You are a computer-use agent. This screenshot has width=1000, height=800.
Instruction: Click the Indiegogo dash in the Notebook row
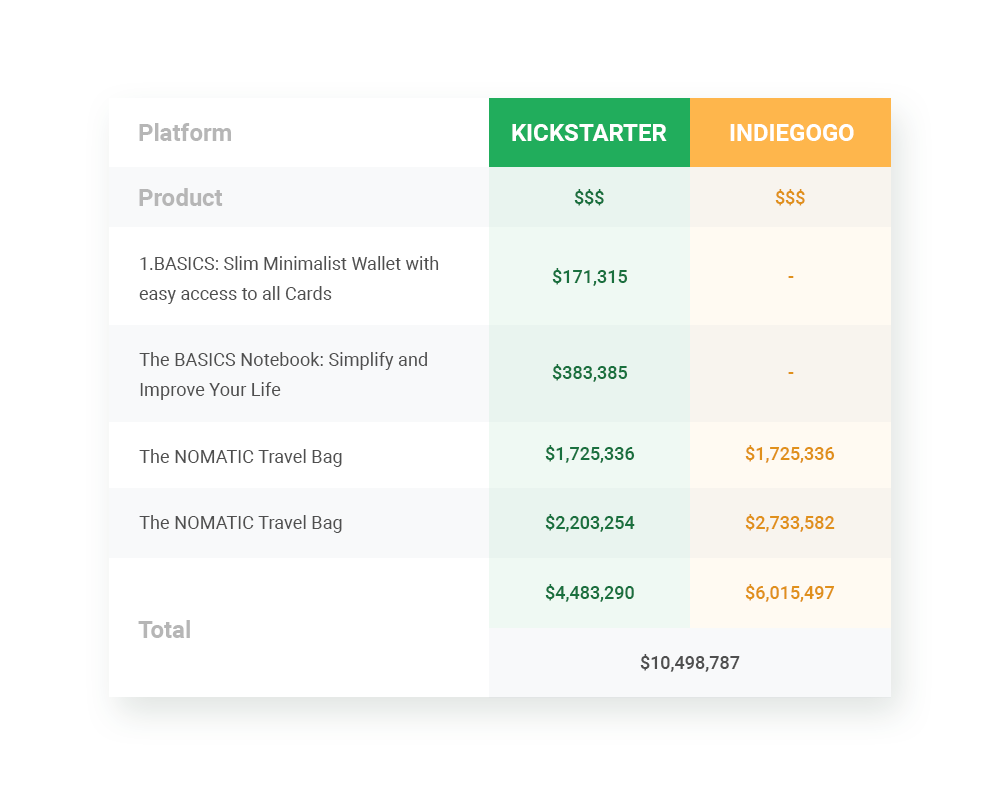click(x=791, y=373)
